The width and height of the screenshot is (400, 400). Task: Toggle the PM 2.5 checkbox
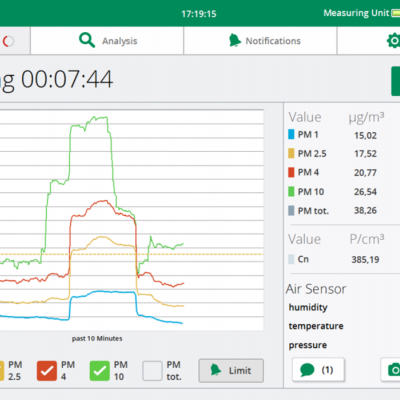2,371
